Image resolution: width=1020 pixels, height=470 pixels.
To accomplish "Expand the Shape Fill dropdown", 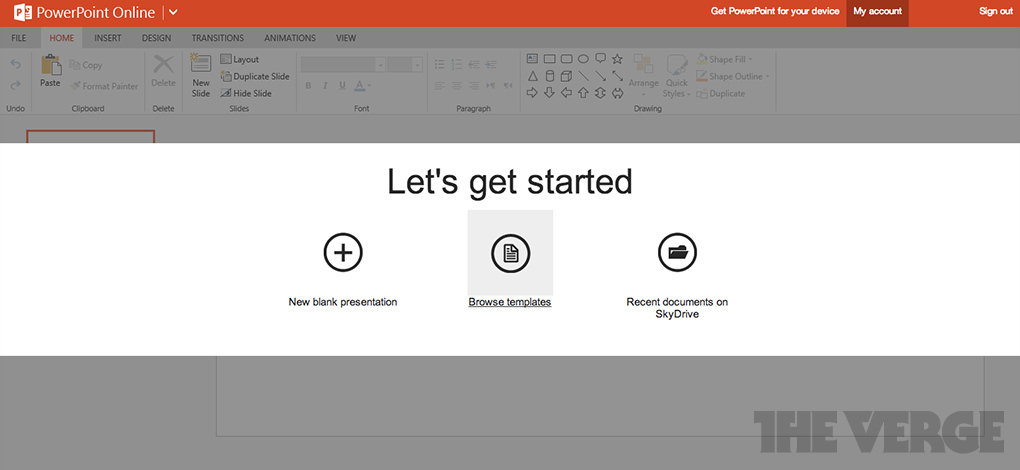I will point(752,59).
